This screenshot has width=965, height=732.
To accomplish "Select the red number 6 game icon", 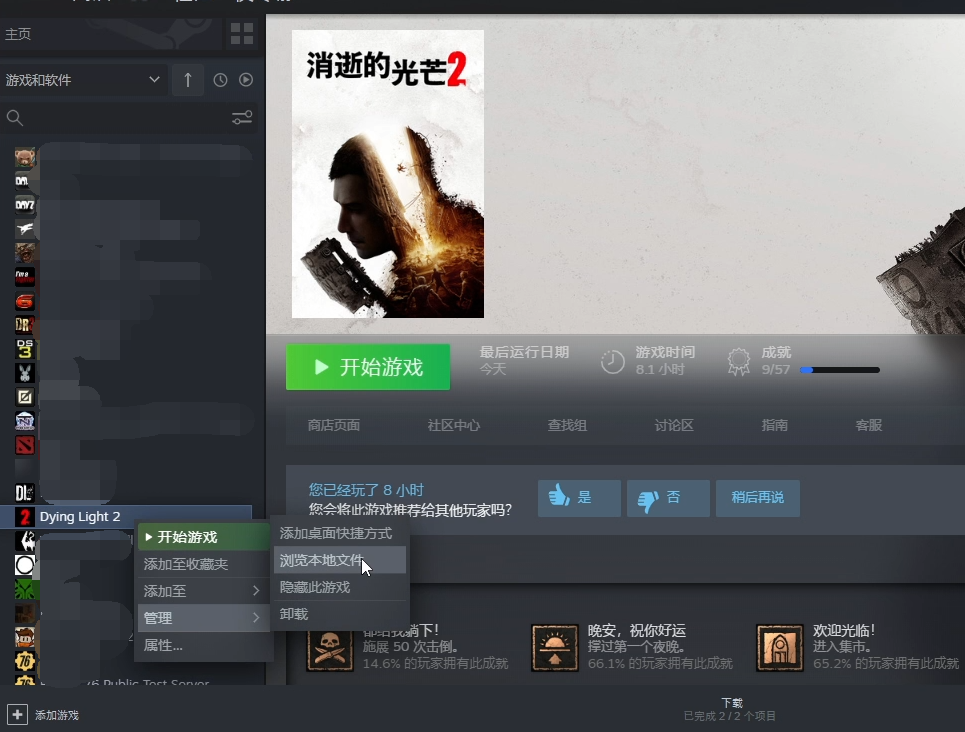I will click(25, 301).
